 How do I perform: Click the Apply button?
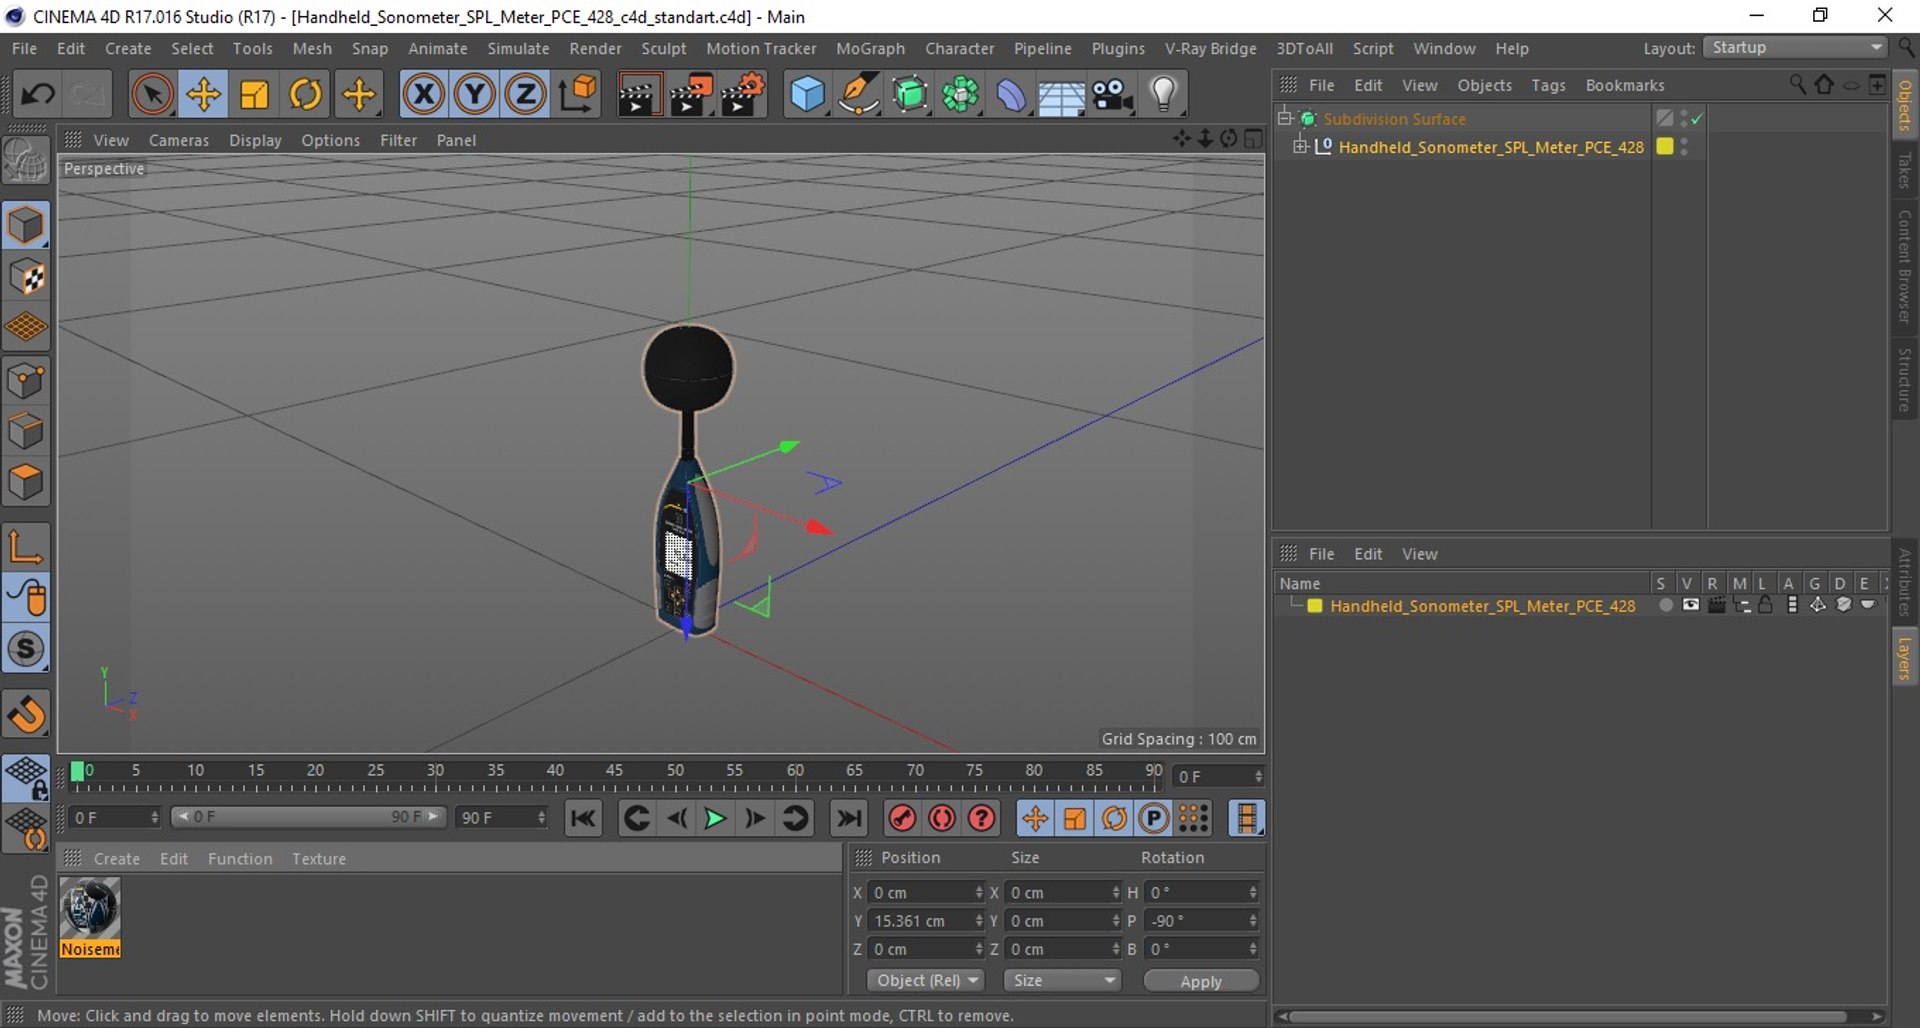(x=1201, y=981)
